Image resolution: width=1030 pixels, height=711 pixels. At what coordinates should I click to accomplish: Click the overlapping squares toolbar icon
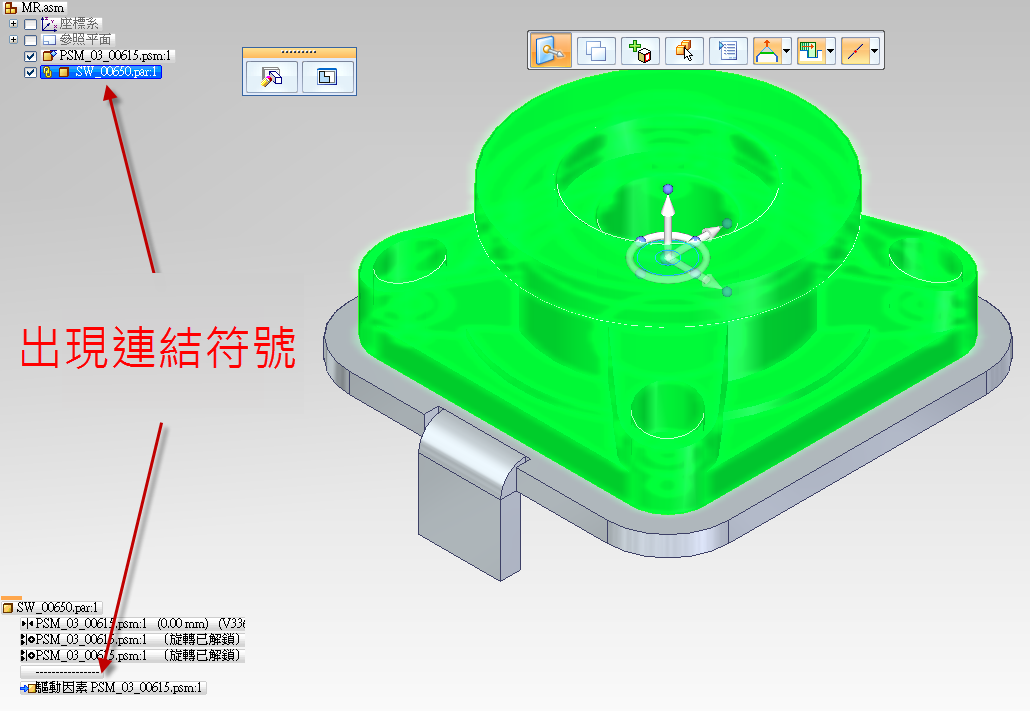click(597, 51)
